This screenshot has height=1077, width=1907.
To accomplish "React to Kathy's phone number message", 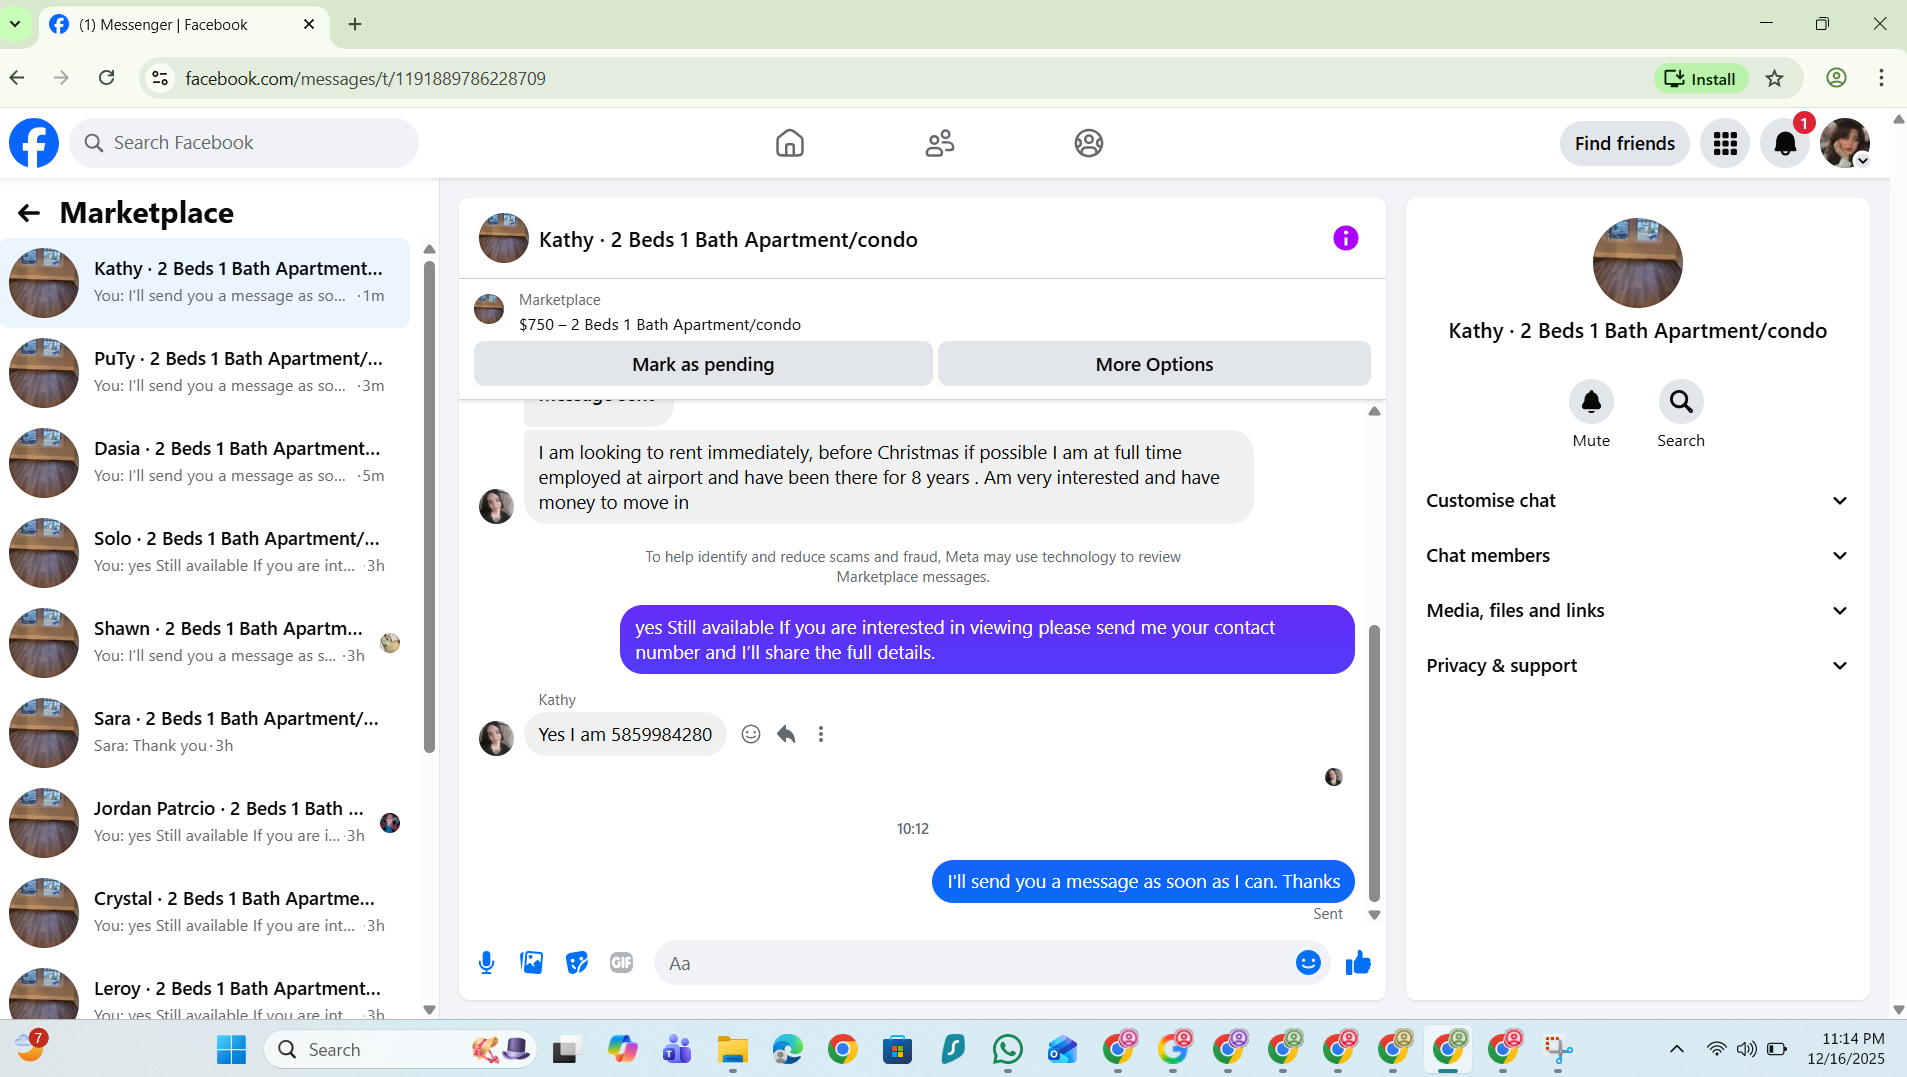I will point(751,735).
